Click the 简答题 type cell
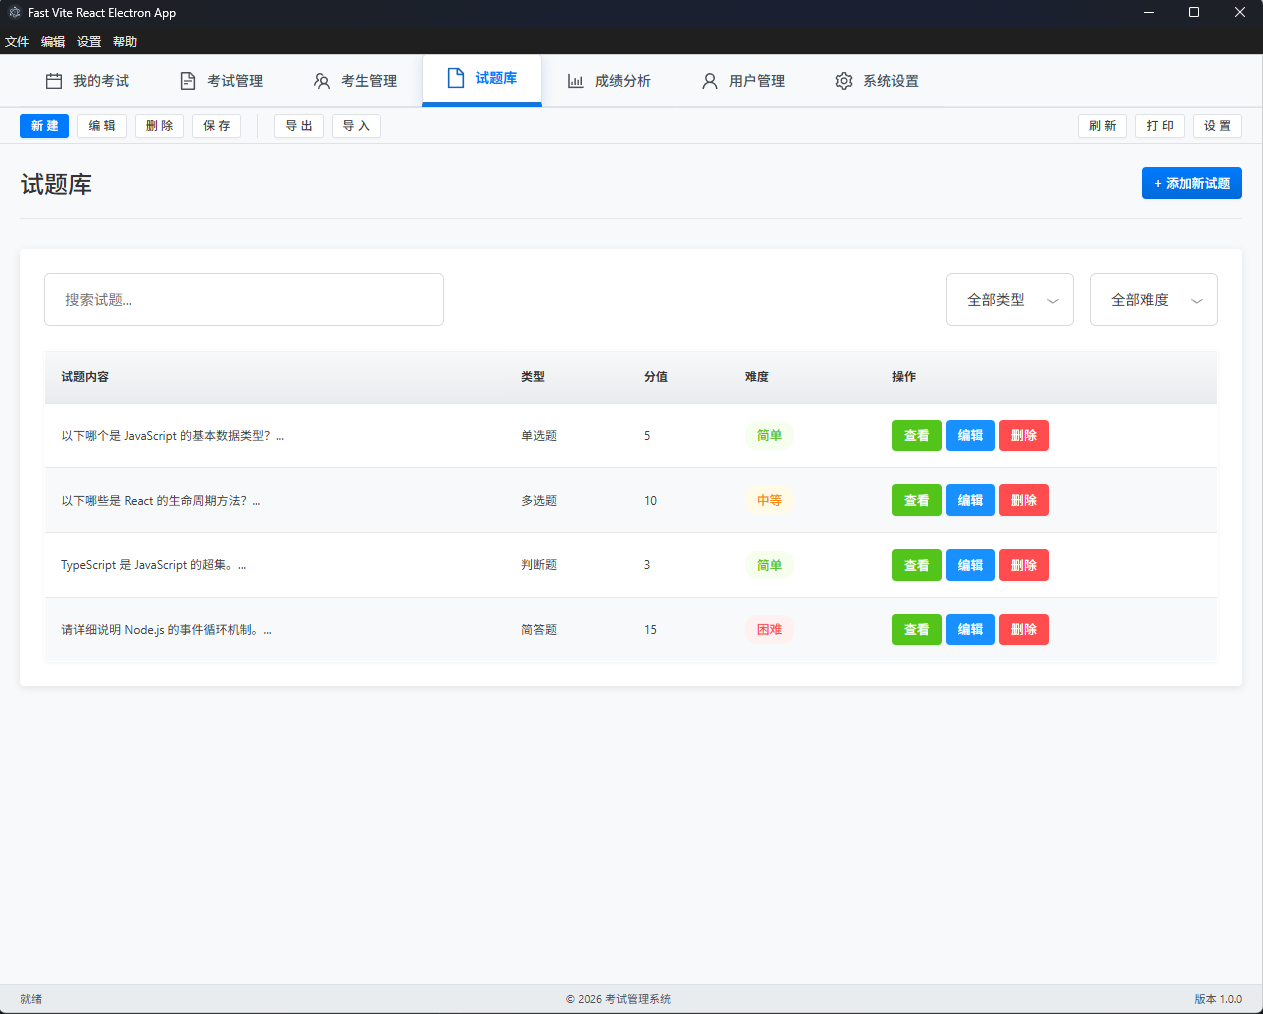 tap(539, 630)
